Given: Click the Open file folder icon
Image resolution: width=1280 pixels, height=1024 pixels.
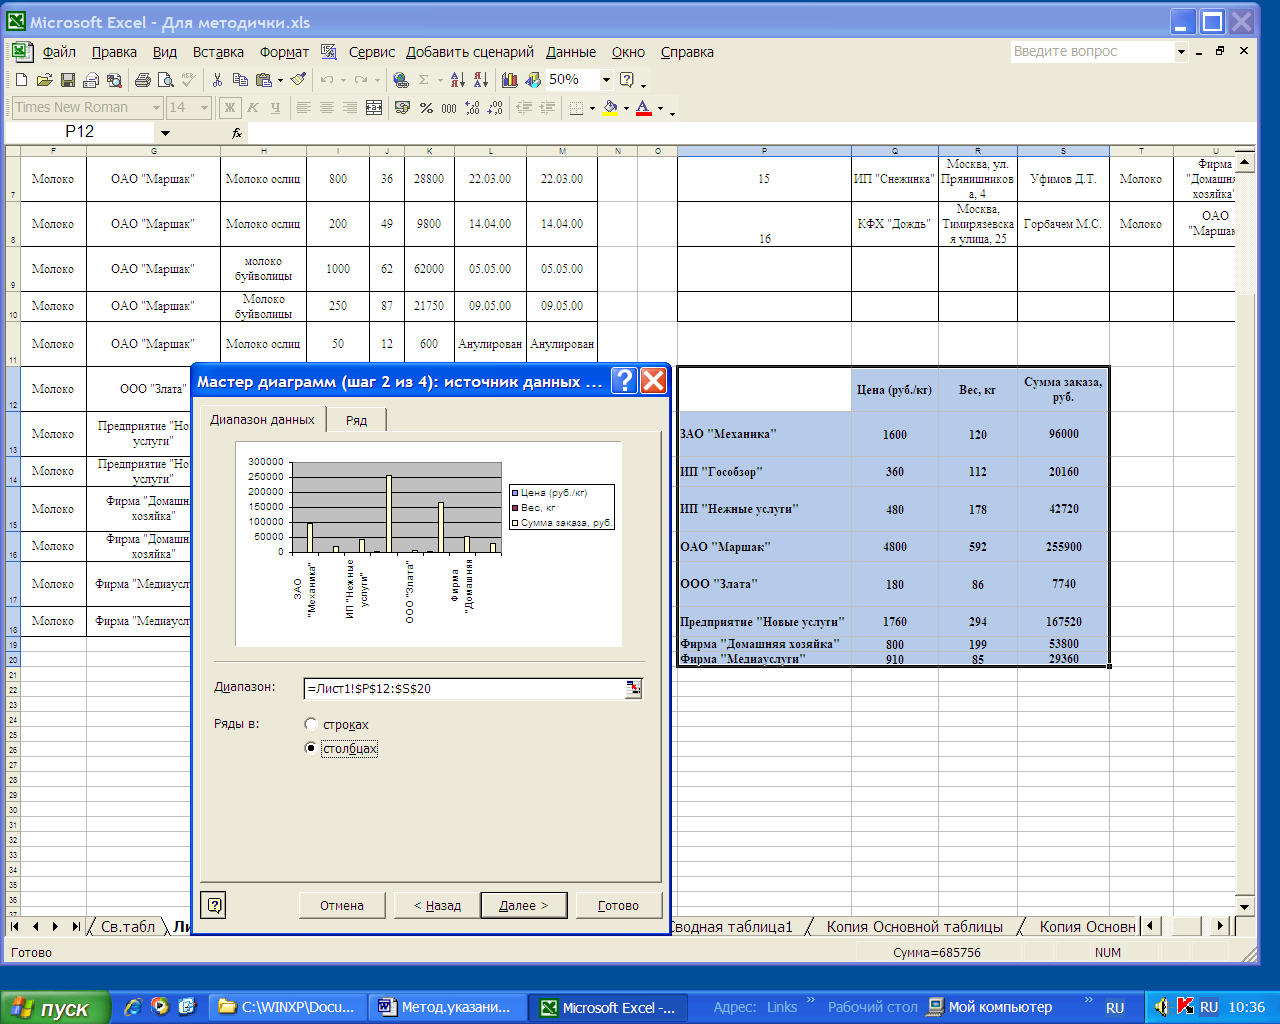Looking at the screenshot, I should 44,80.
